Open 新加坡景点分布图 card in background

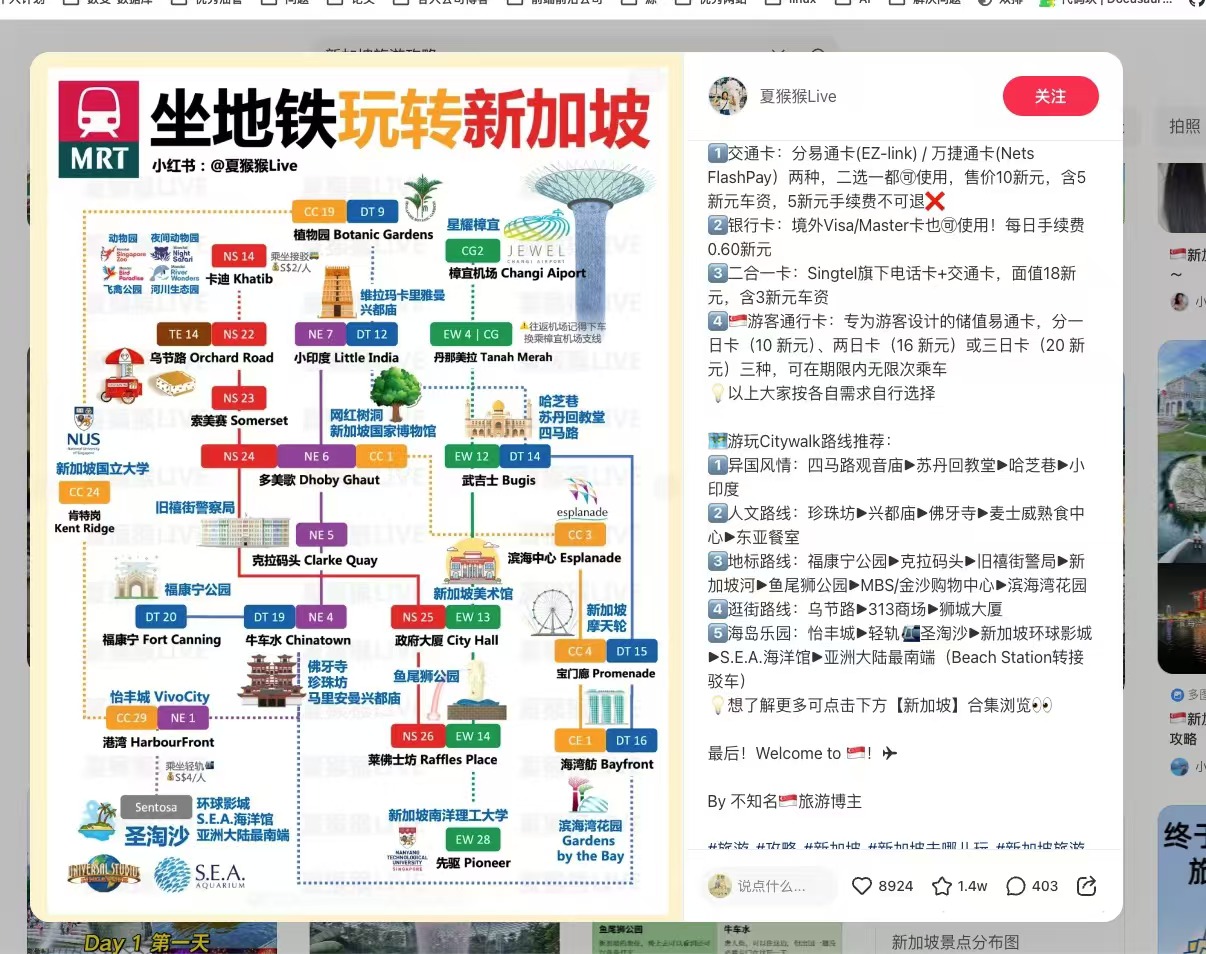coord(956,942)
